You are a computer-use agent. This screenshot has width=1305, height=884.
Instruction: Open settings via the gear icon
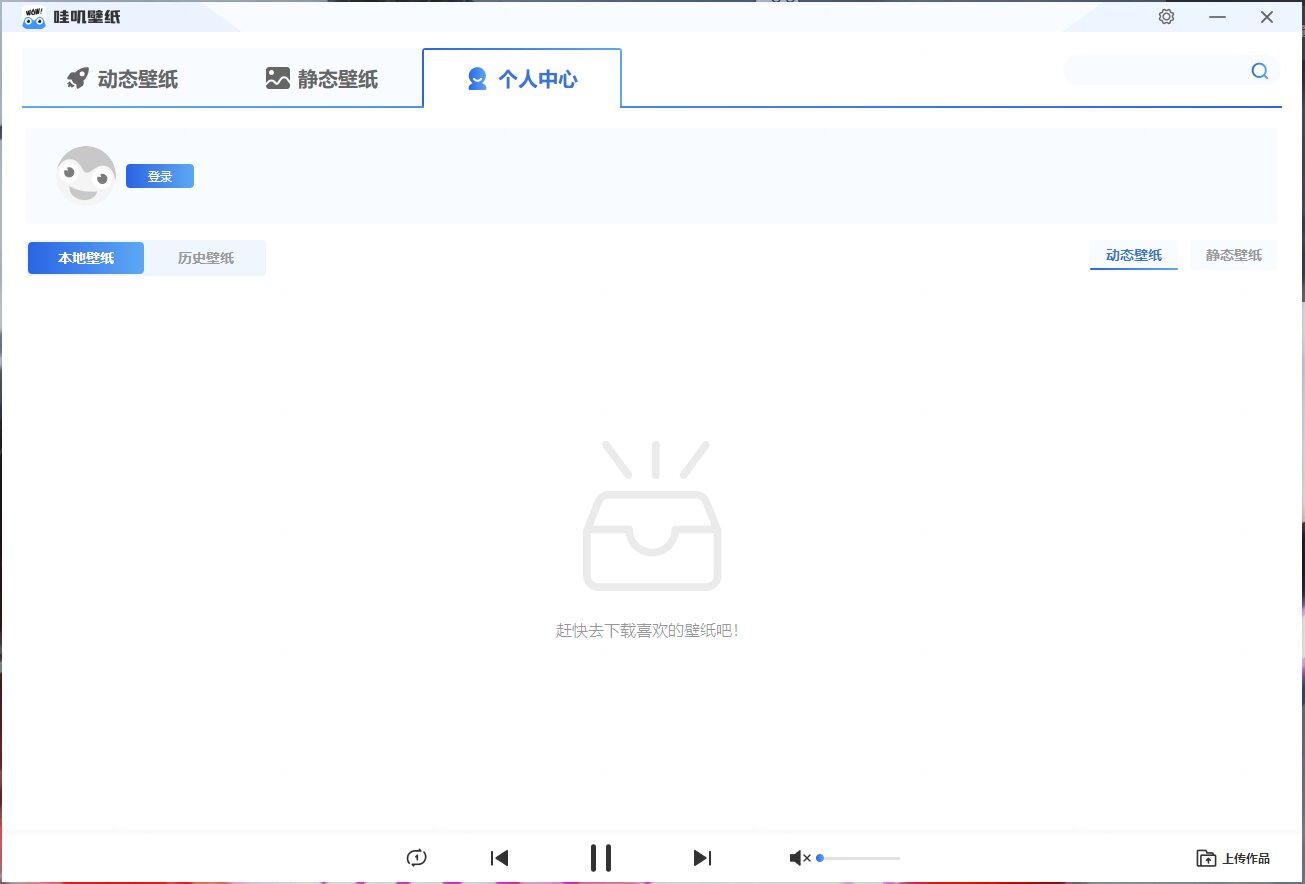point(1166,17)
